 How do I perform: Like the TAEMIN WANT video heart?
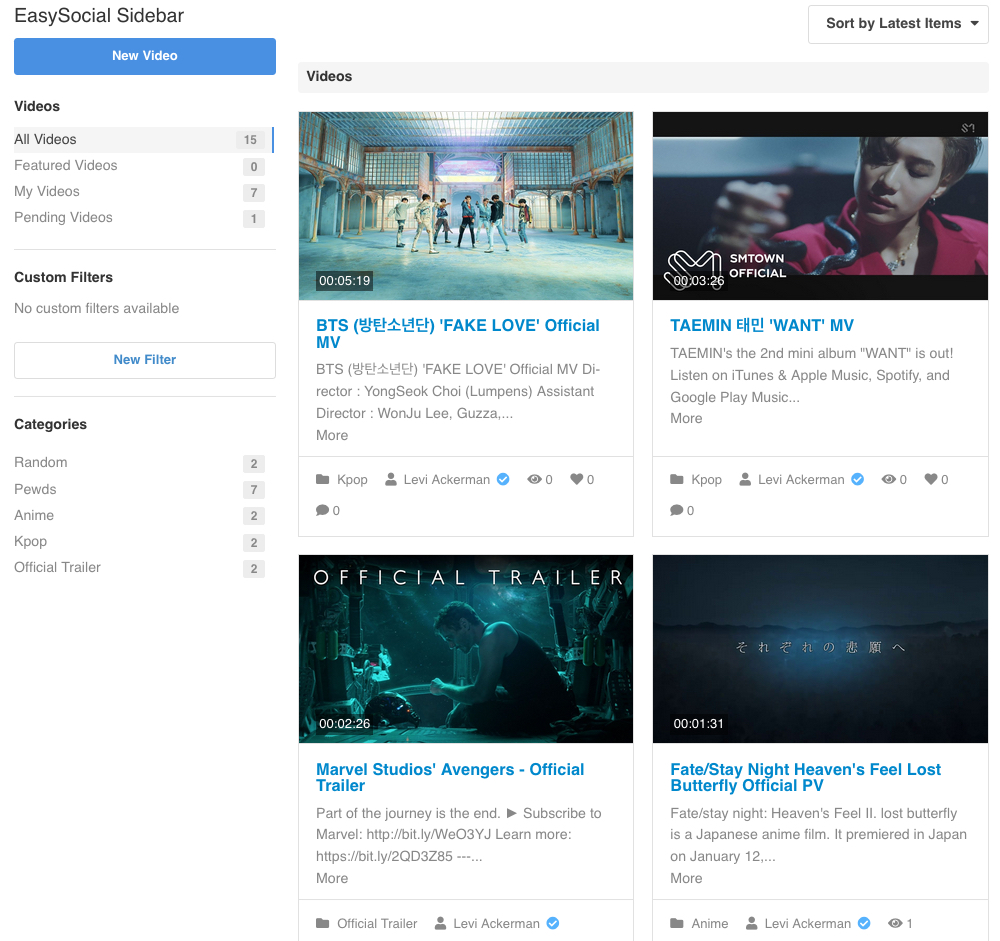tap(931, 479)
